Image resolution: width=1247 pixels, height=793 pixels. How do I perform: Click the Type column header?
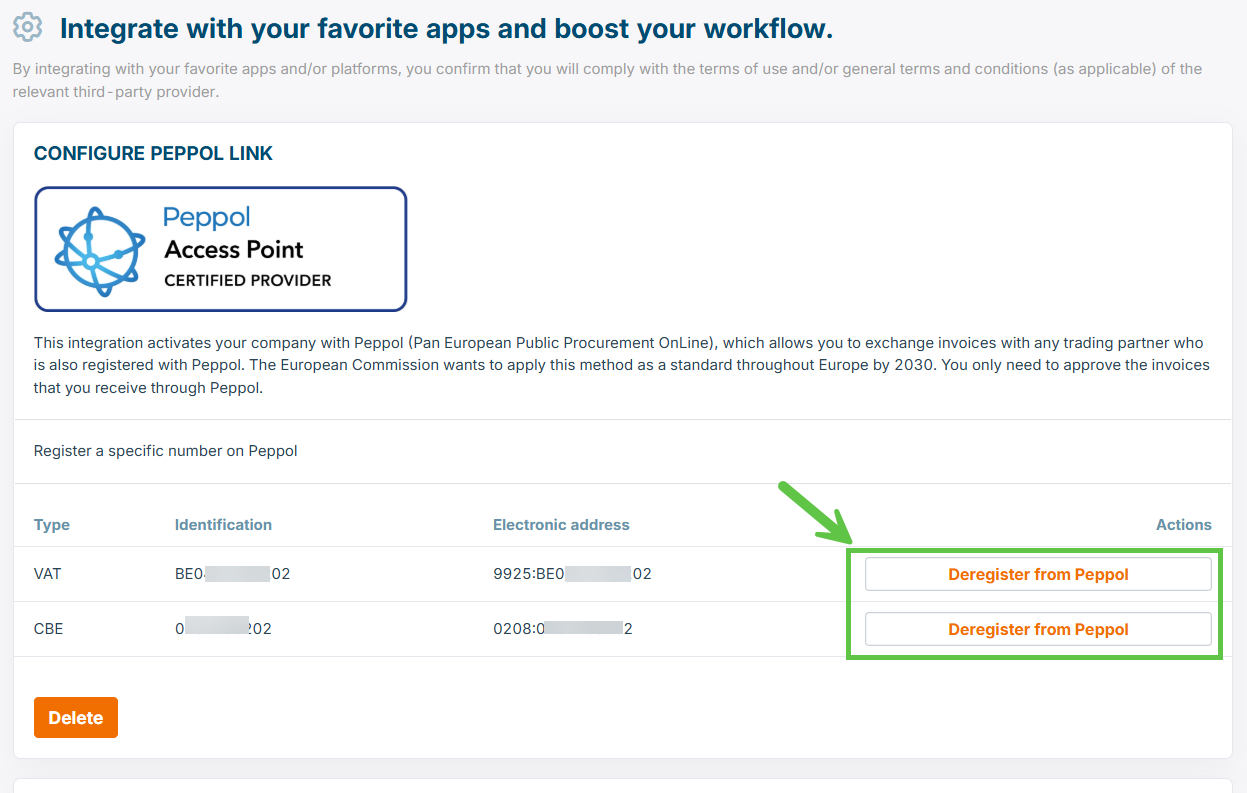coord(52,524)
